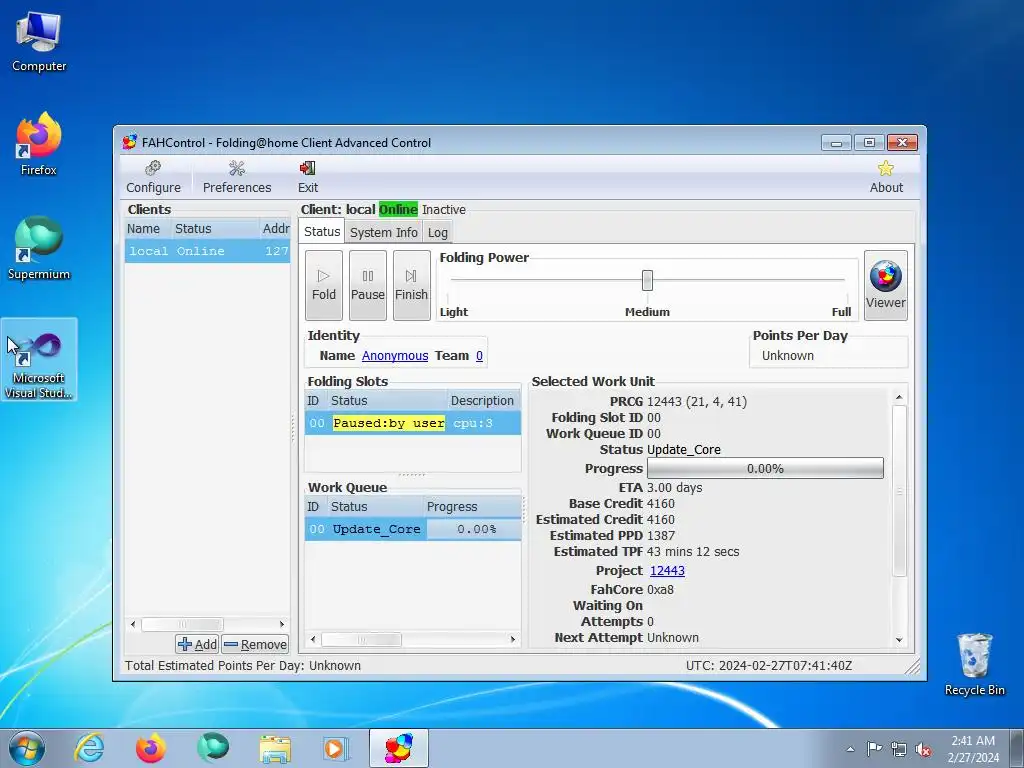This screenshot has width=1024, height=768.
Task: Sort Clients by Status column header
Action: (x=215, y=229)
